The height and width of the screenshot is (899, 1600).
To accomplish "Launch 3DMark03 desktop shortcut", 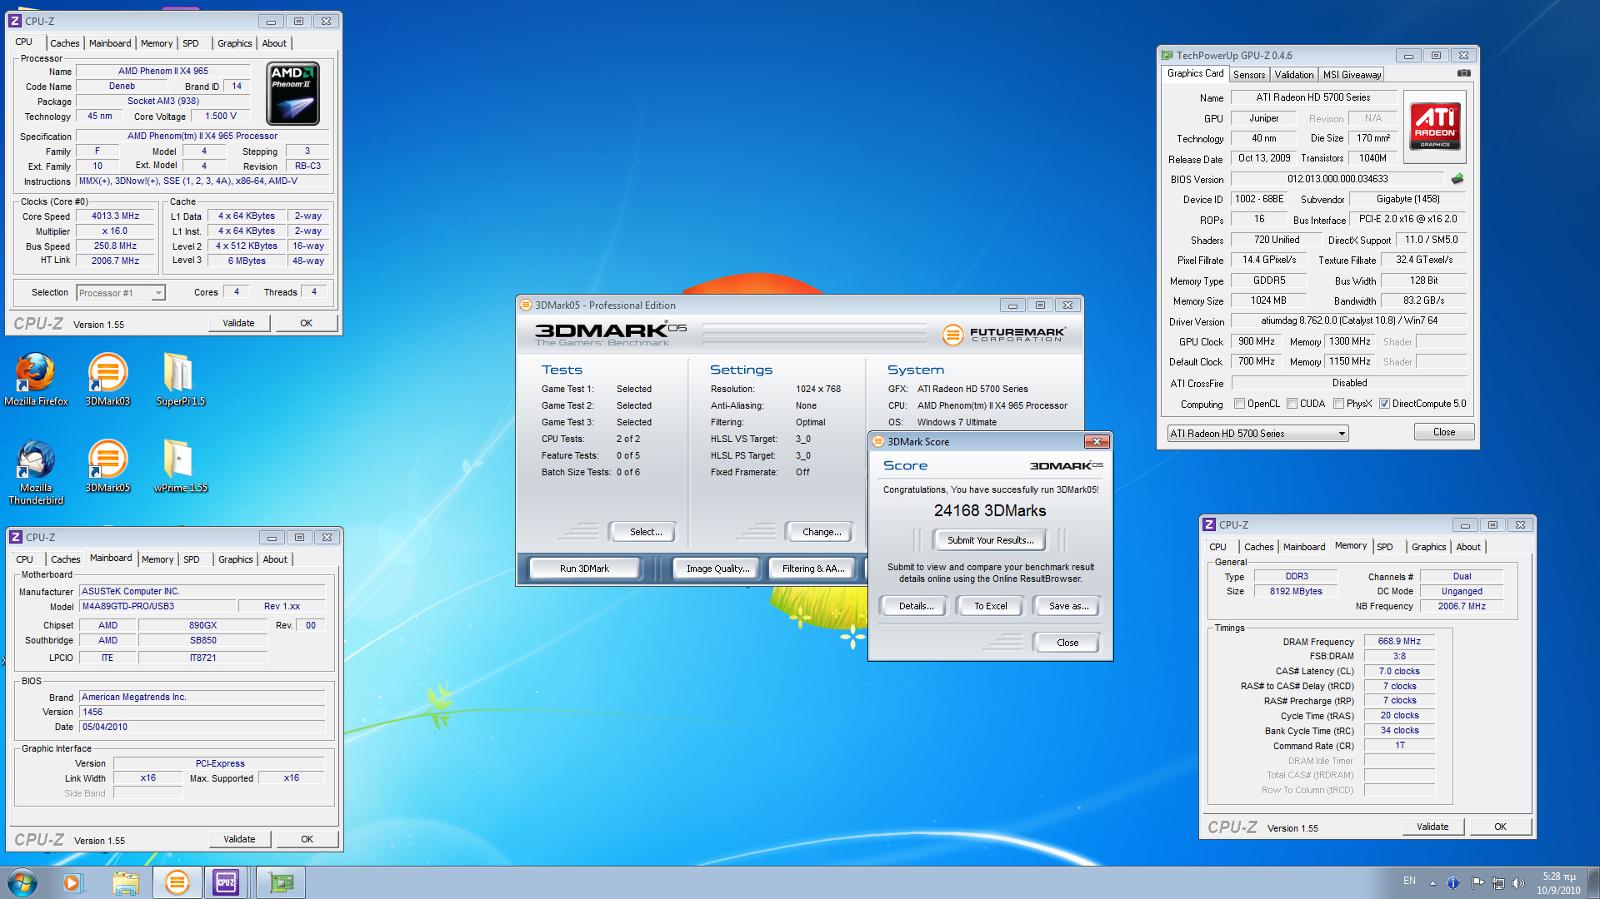I will [107, 380].
